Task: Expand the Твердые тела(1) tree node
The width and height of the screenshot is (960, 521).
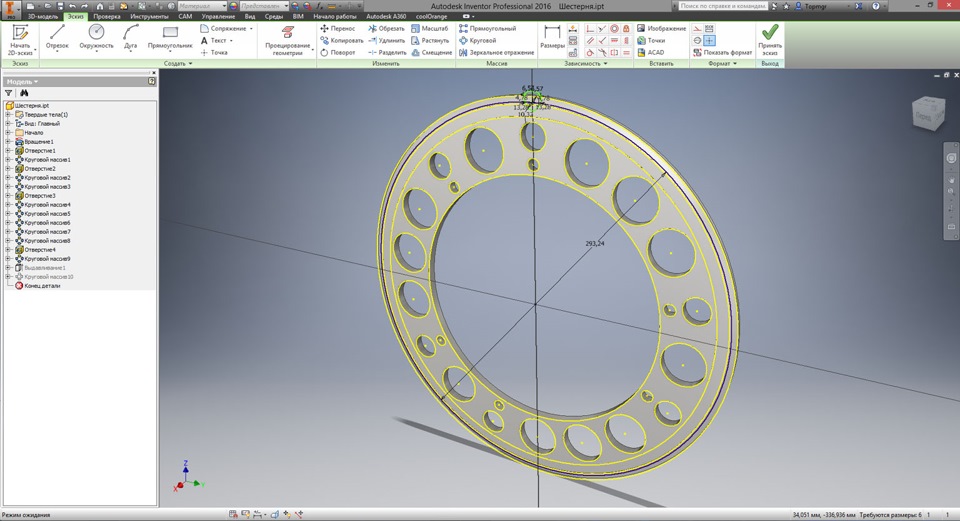Action: pyautogui.click(x=8, y=115)
